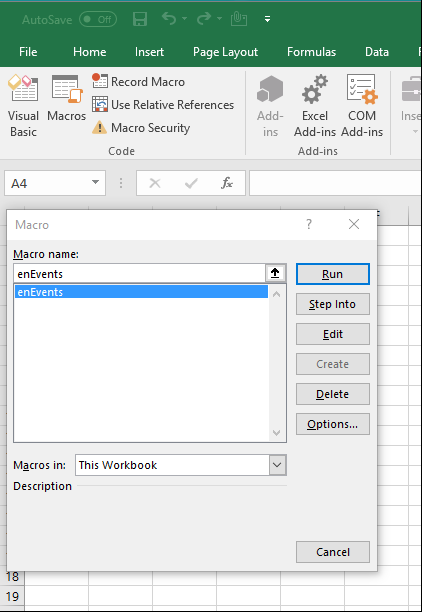This screenshot has width=422, height=612.
Task: Click the Save icon in quick access toolbar
Action: tap(140, 19)
